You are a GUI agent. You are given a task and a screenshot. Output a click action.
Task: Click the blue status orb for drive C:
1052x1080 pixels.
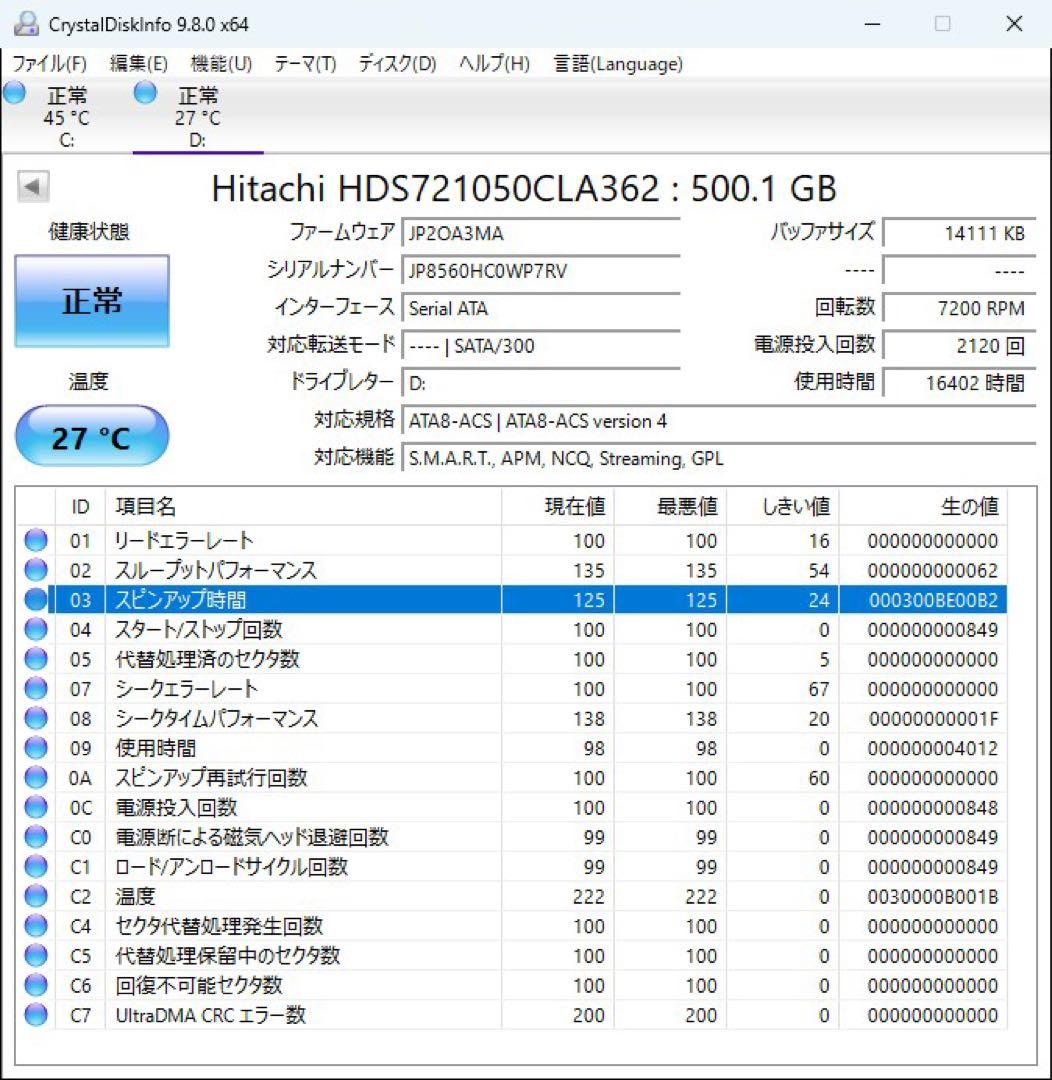pos(14,92)
